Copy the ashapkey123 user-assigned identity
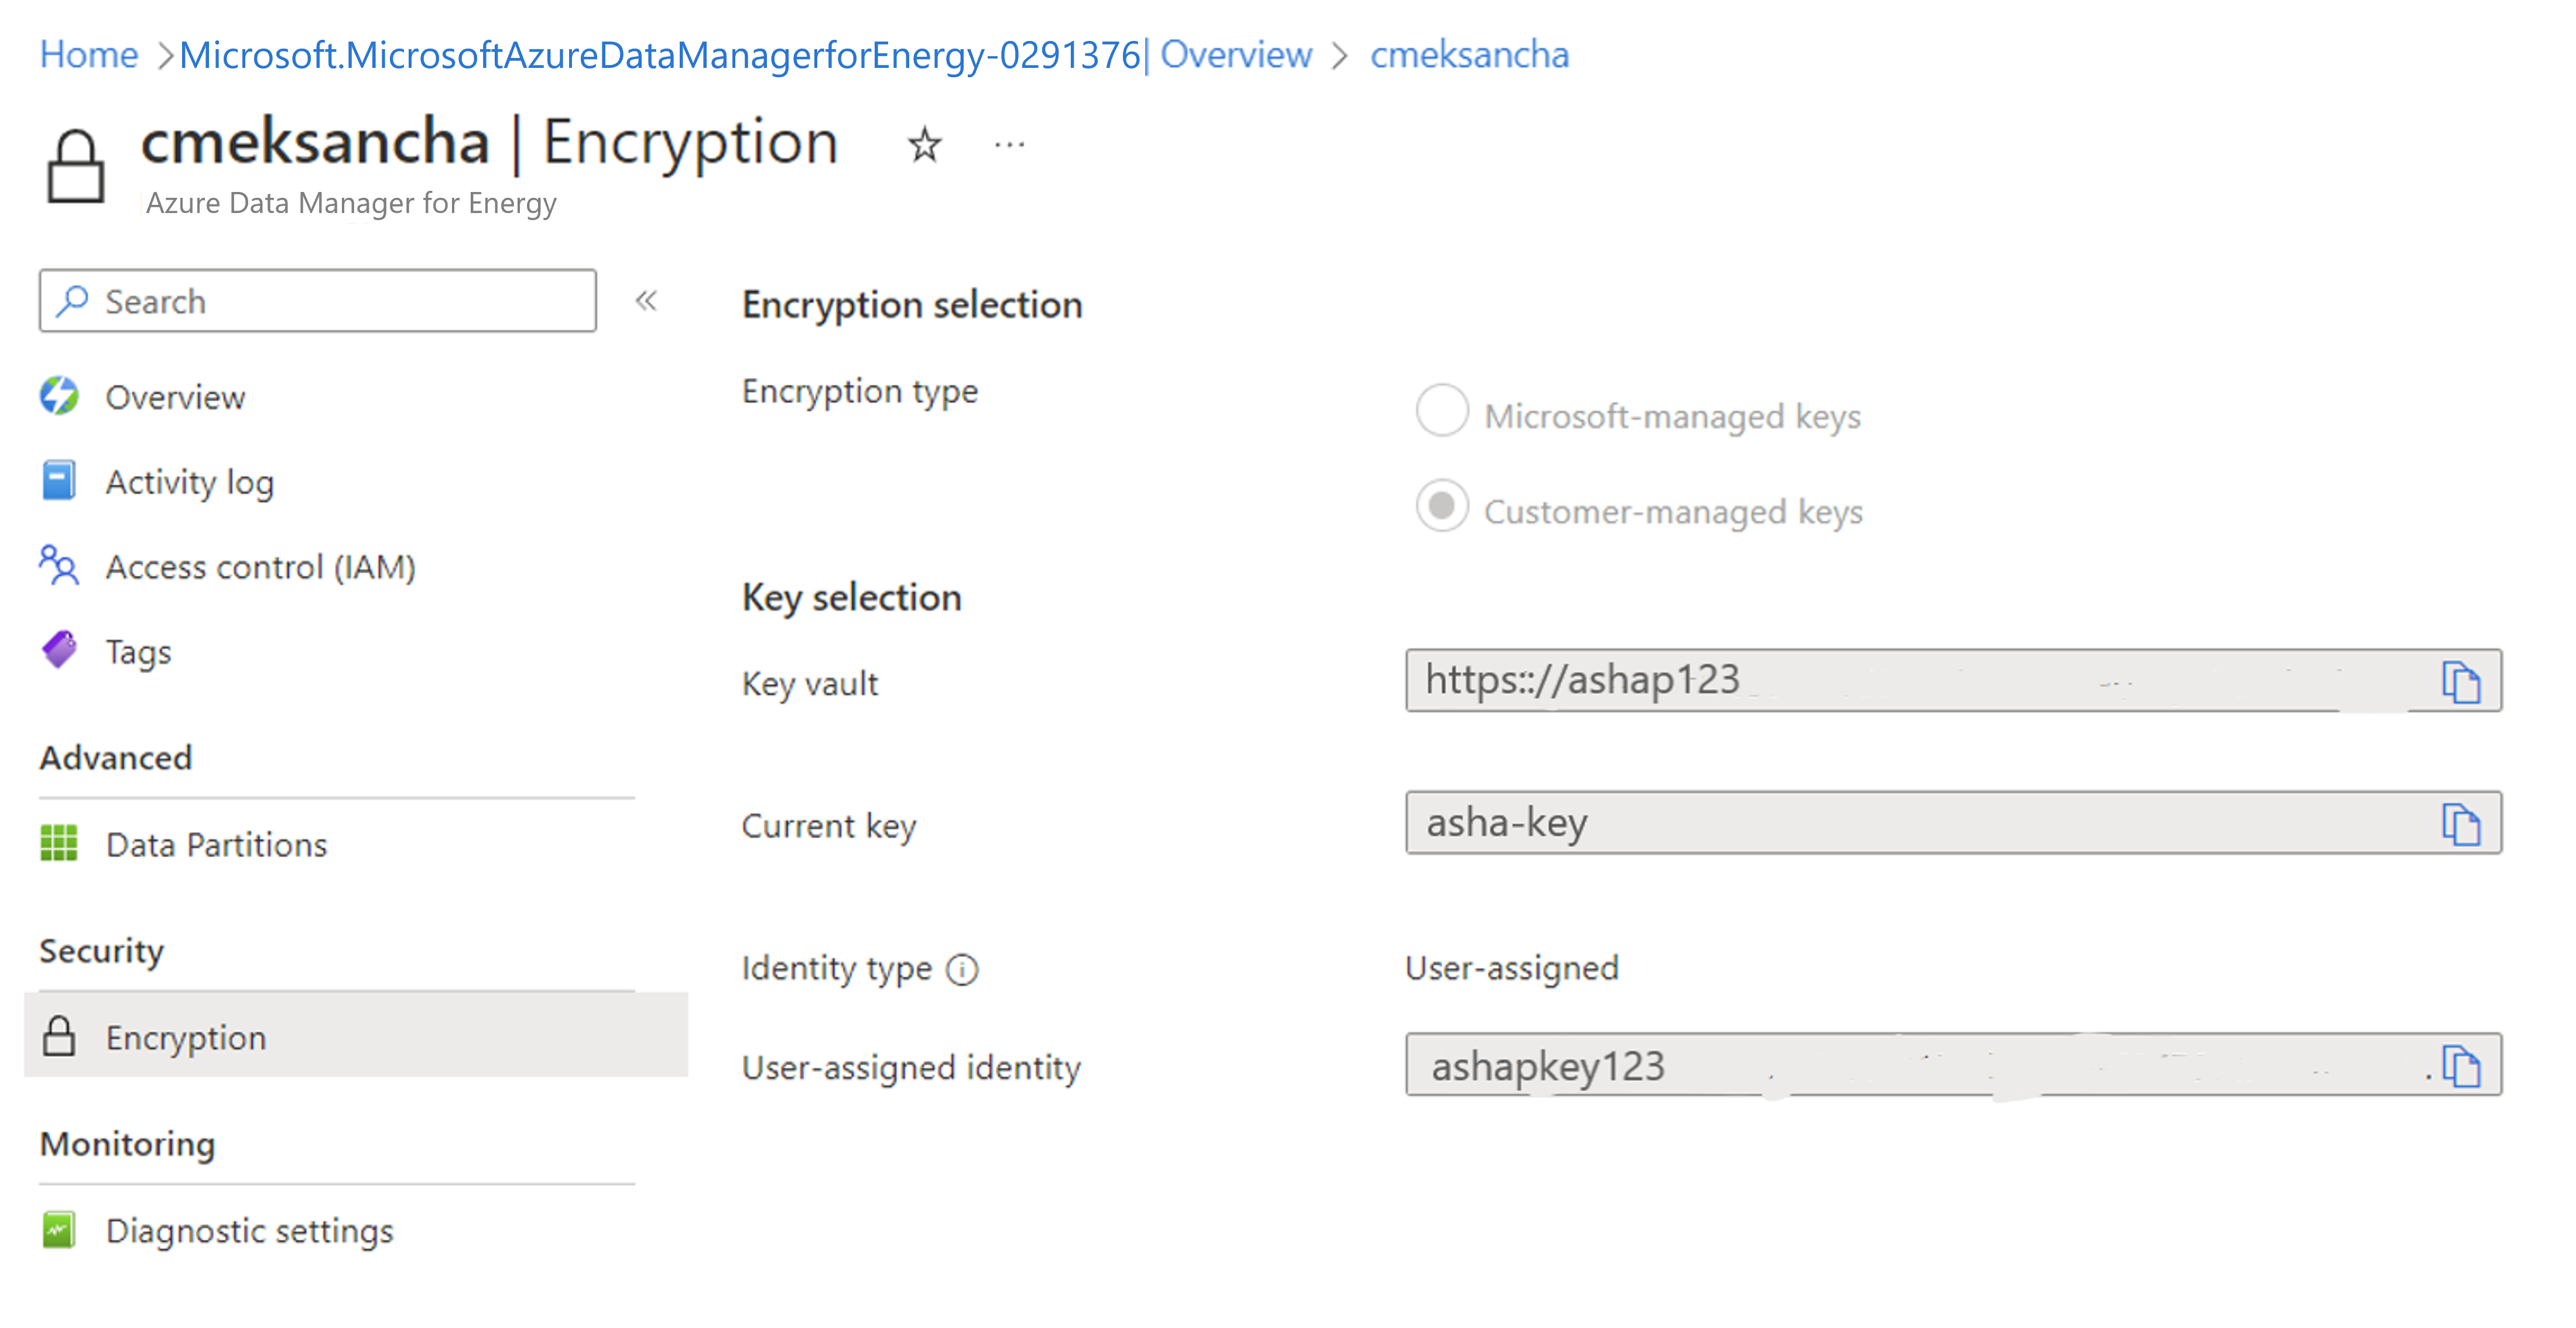2576x1328 pixels. coord(2464,1065)
